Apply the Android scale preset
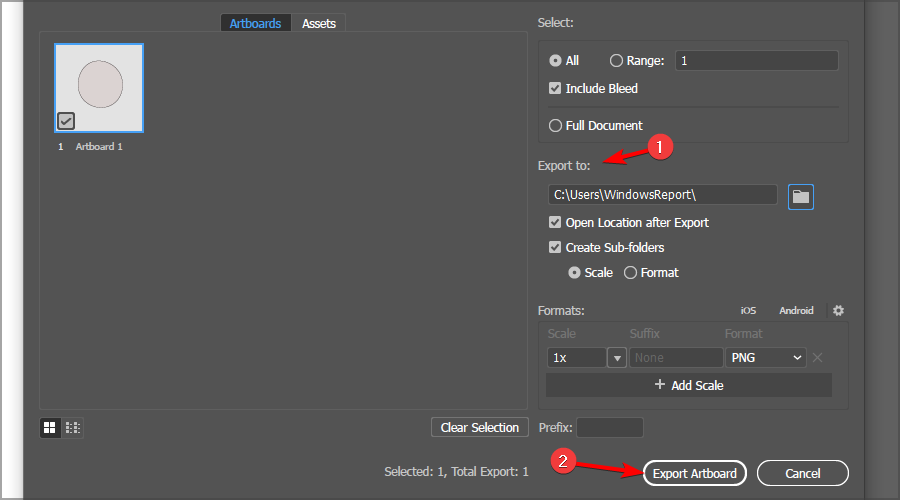This screenshot has width=900, height=500. coord(796,311)
